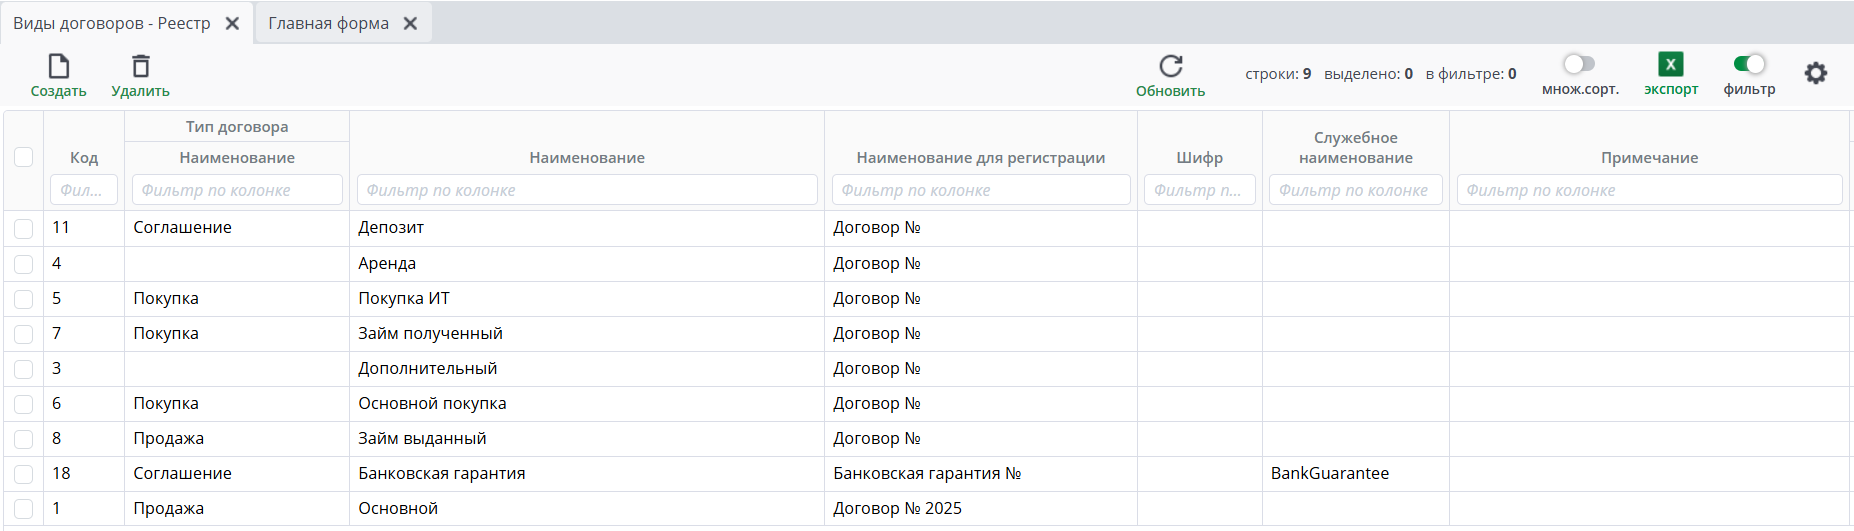
Task: Switch to the Главная форма tab
Action: [x=328, y=23]
